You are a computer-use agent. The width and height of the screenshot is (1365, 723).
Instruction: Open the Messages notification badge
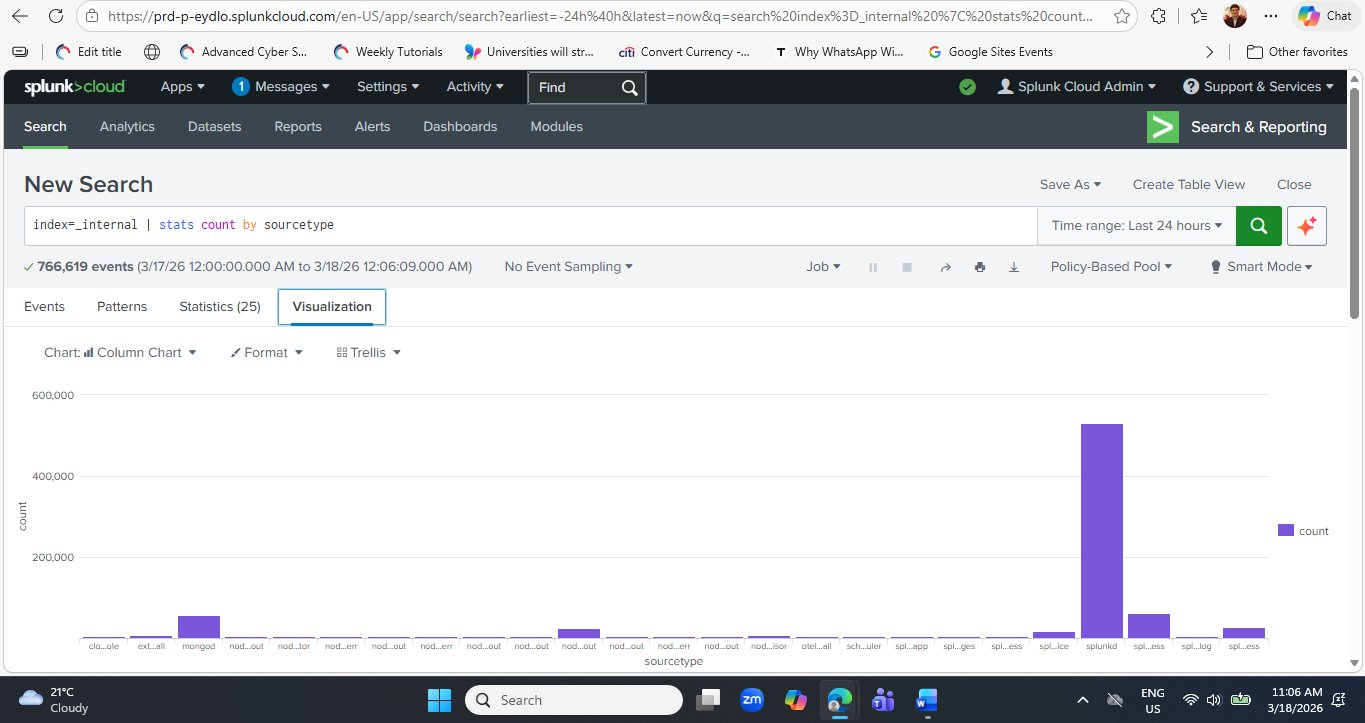point(240,87)
